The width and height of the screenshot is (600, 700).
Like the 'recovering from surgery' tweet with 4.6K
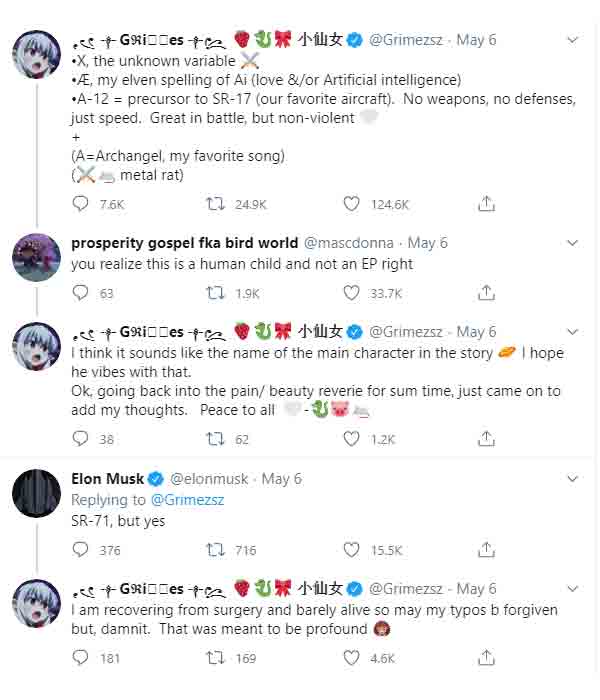pyautogui.click(x=351, y=658)
